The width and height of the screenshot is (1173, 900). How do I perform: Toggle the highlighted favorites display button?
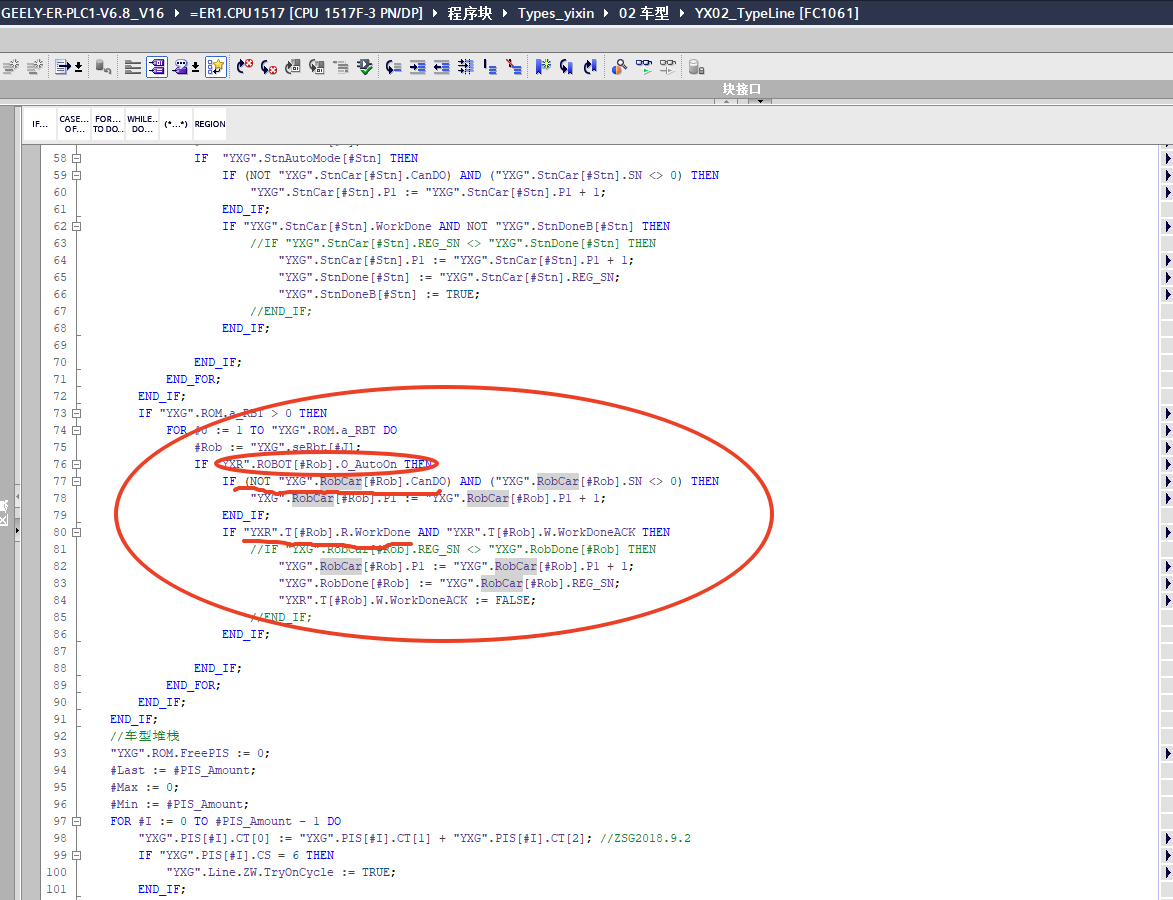point(216,67)
